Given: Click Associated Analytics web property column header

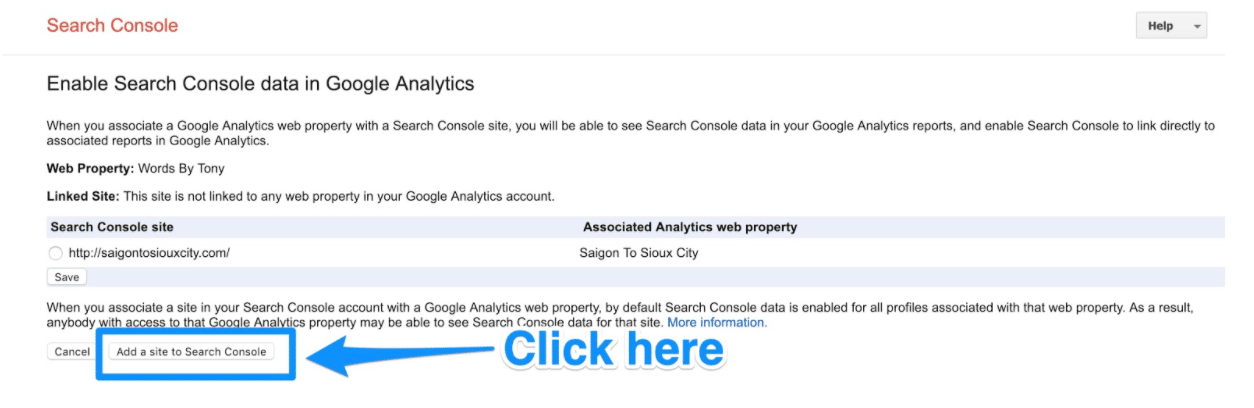Looking at the screenshot, I should [690, 227].
